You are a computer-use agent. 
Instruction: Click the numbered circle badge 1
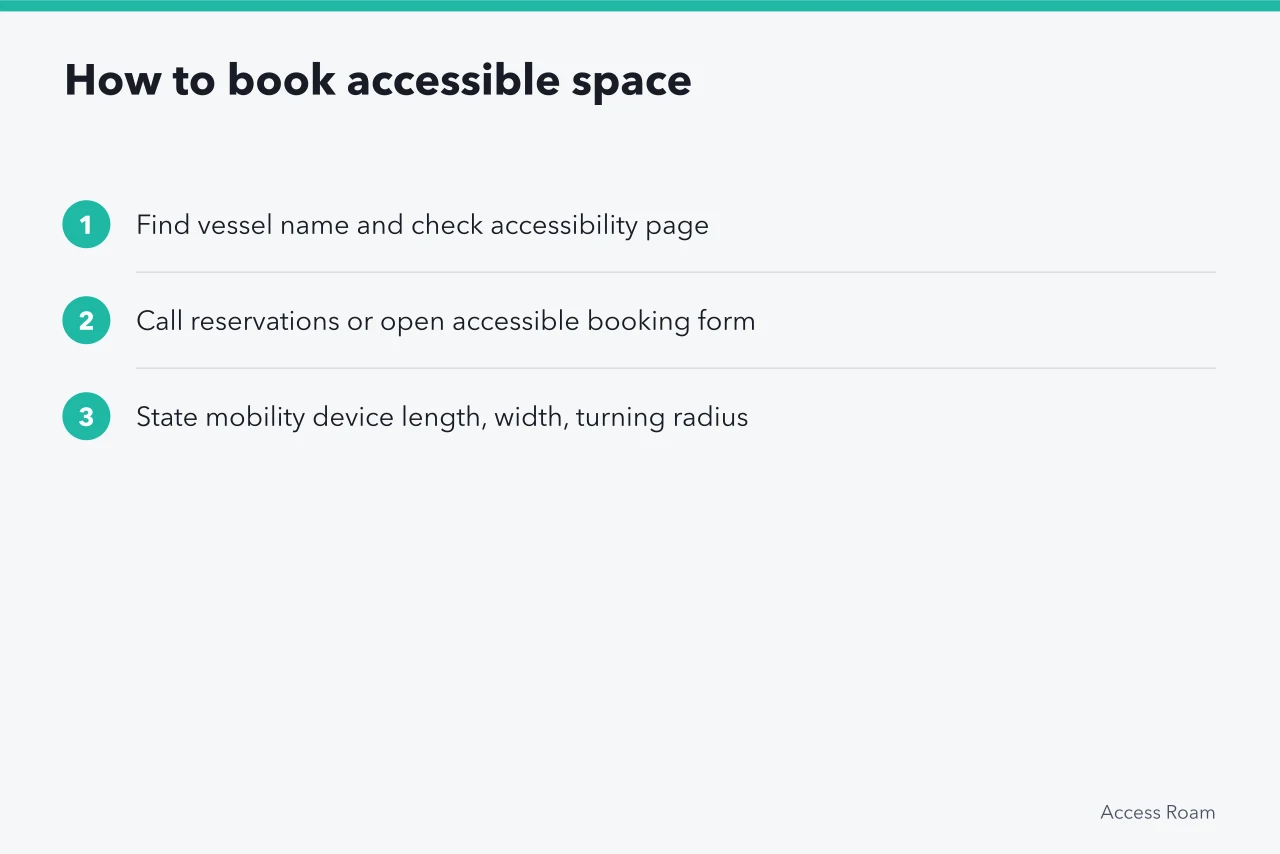(86, 224)
